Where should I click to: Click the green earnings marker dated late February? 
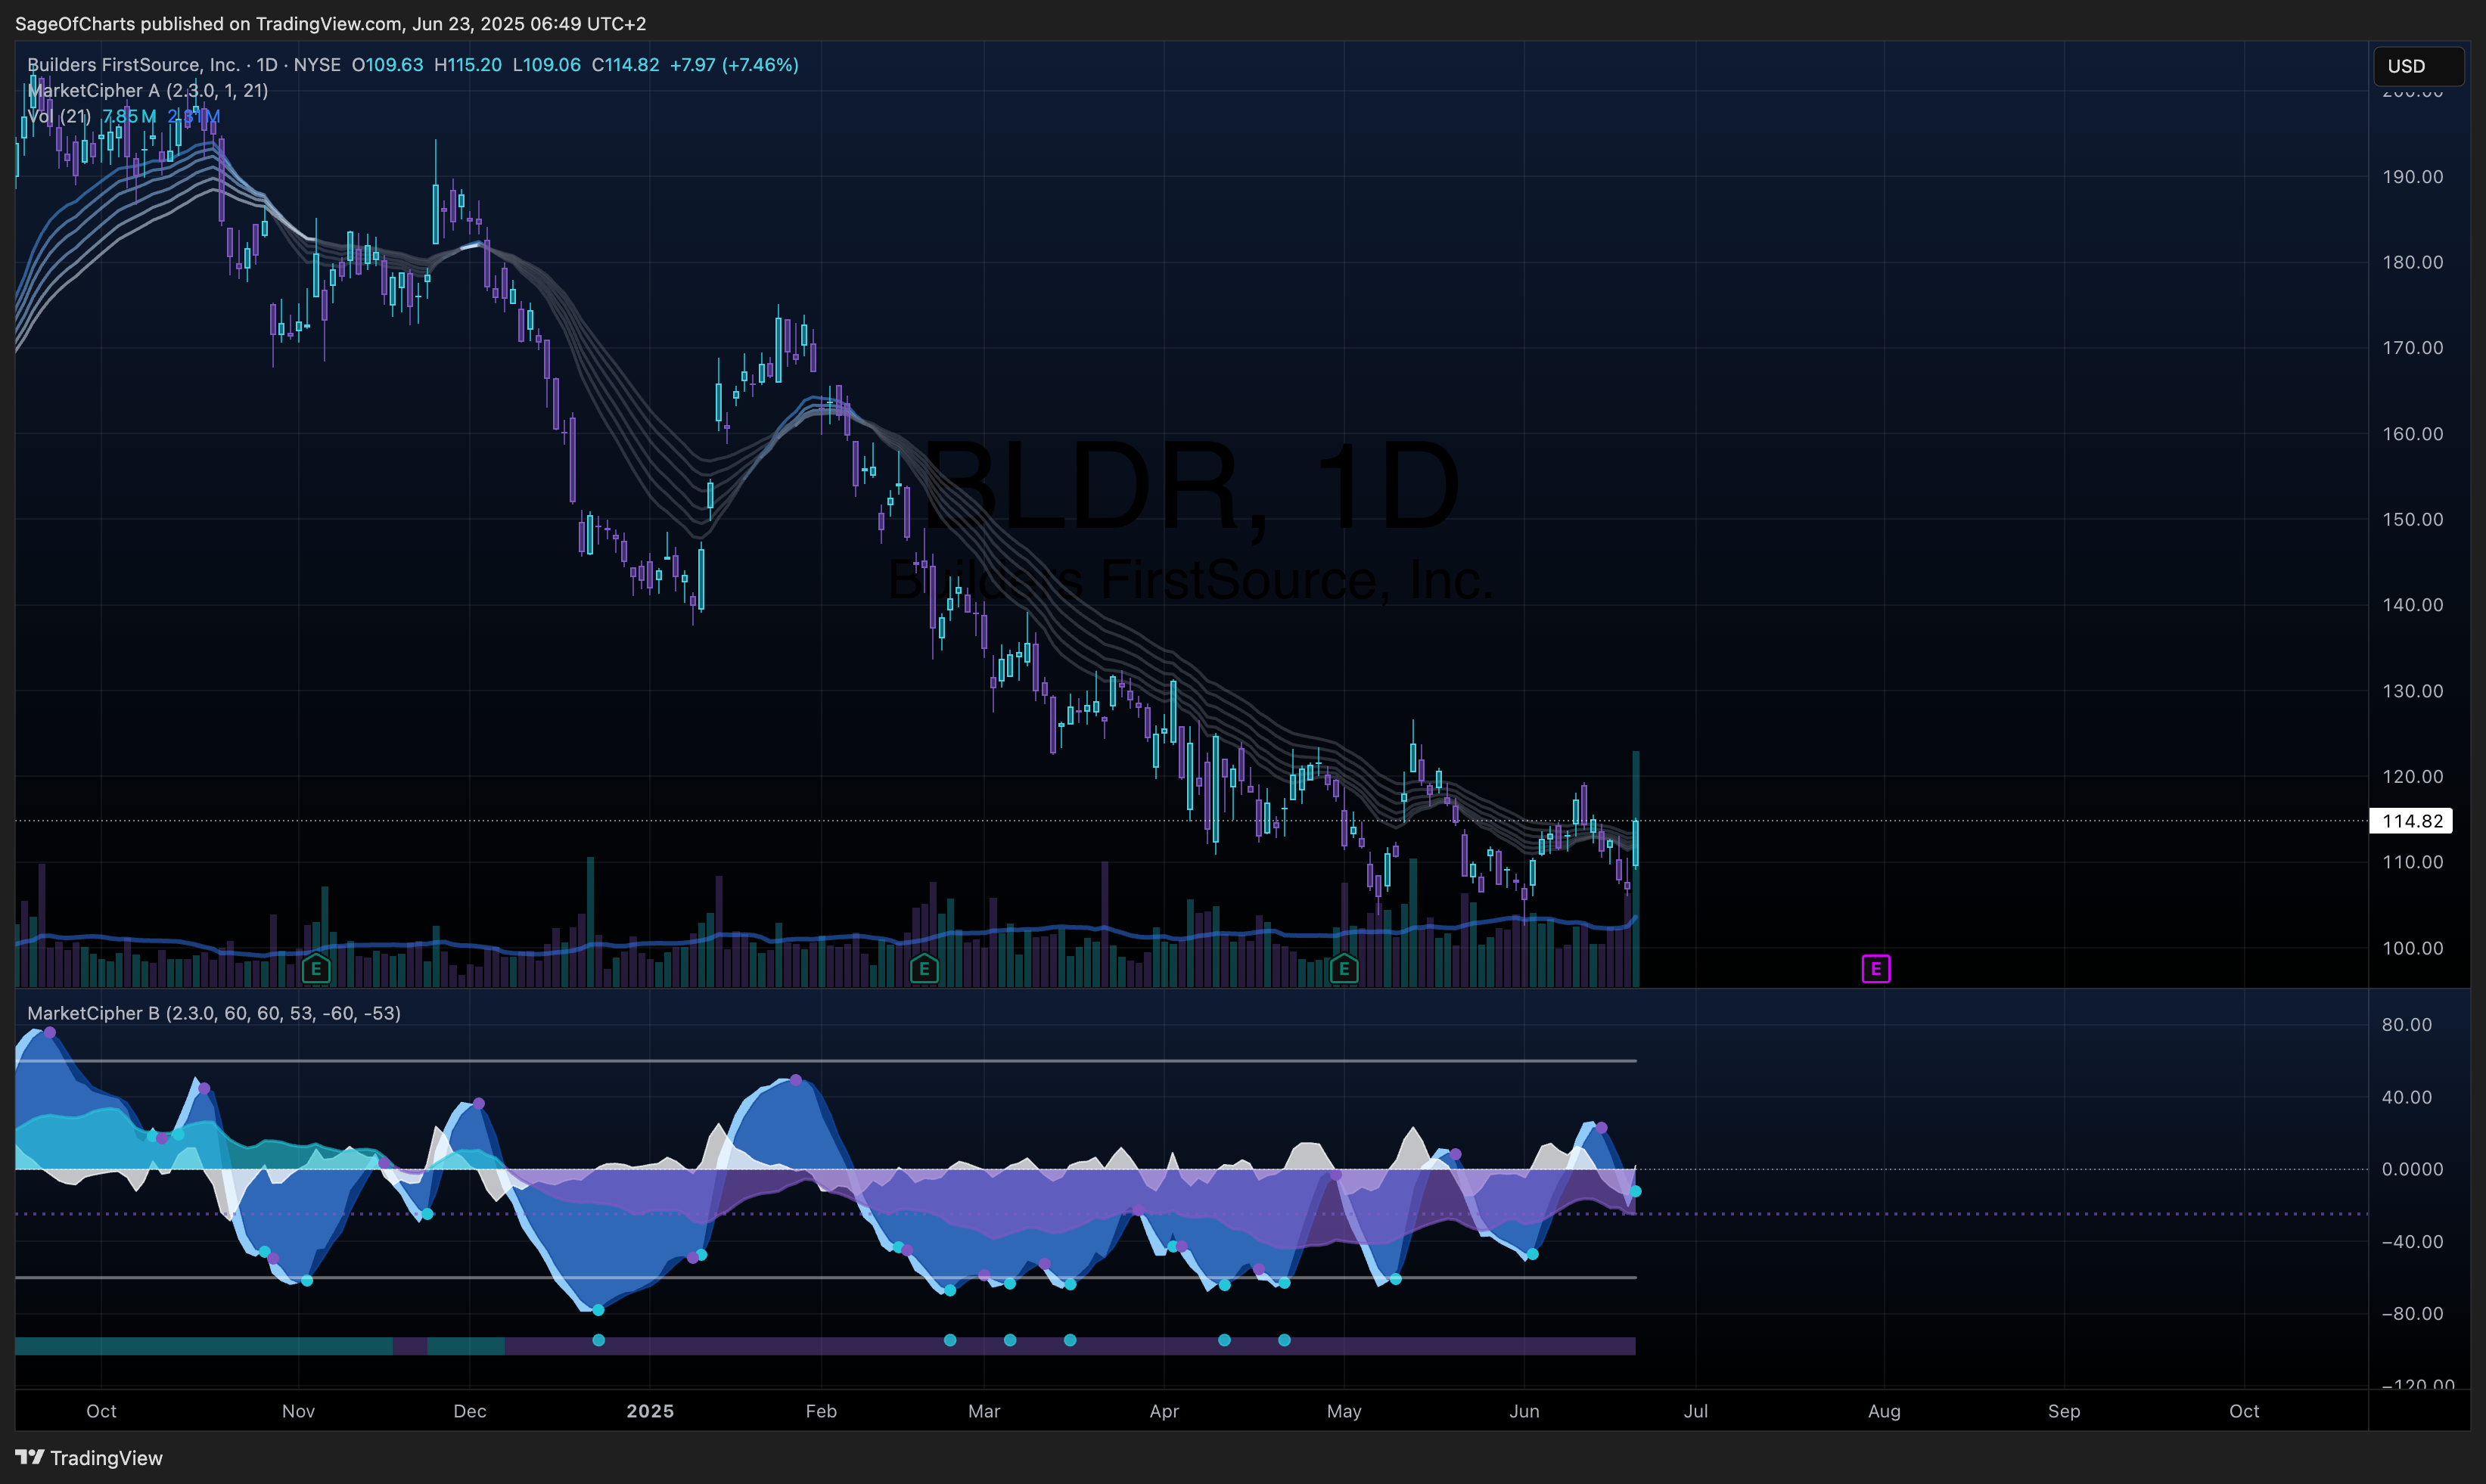[924, 968]
